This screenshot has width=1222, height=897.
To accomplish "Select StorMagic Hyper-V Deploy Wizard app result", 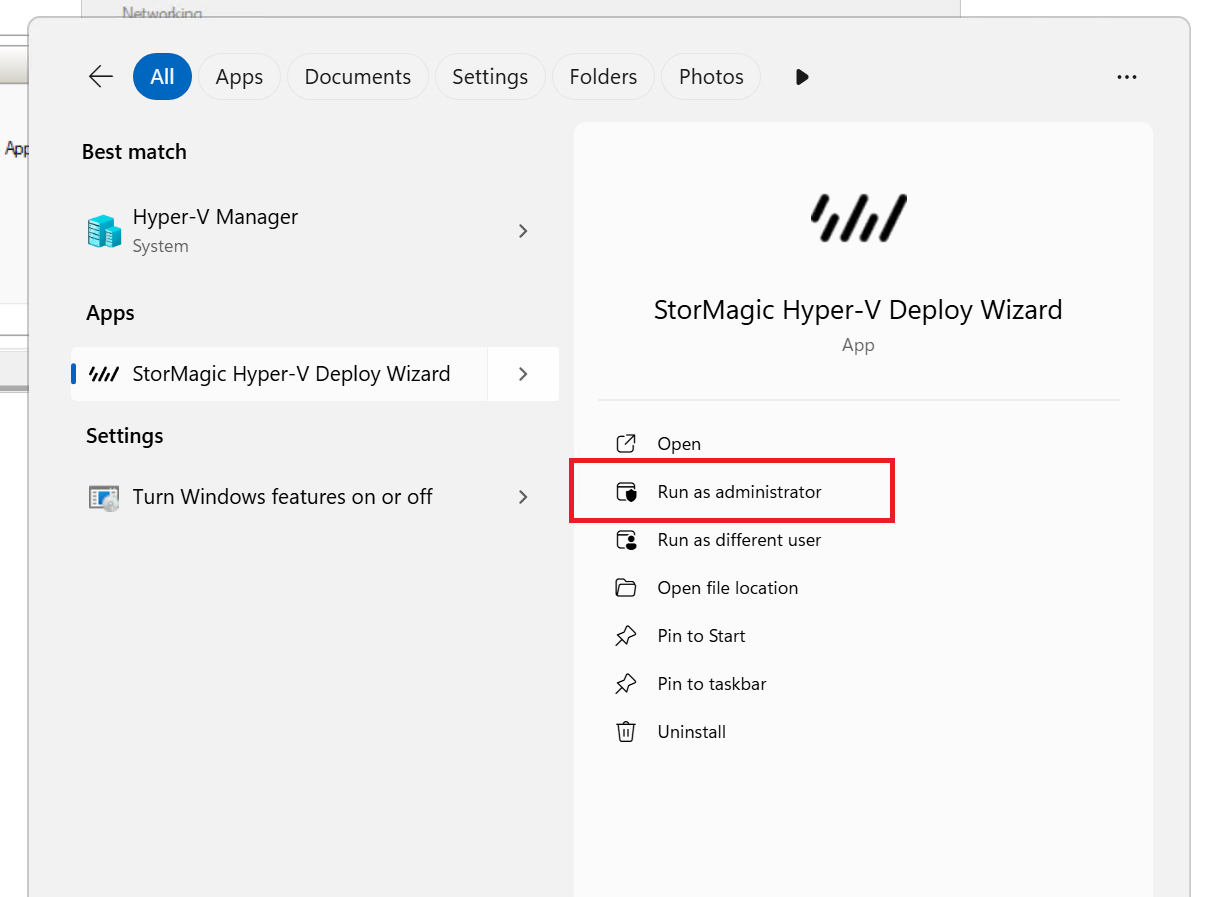I will 279,374.
